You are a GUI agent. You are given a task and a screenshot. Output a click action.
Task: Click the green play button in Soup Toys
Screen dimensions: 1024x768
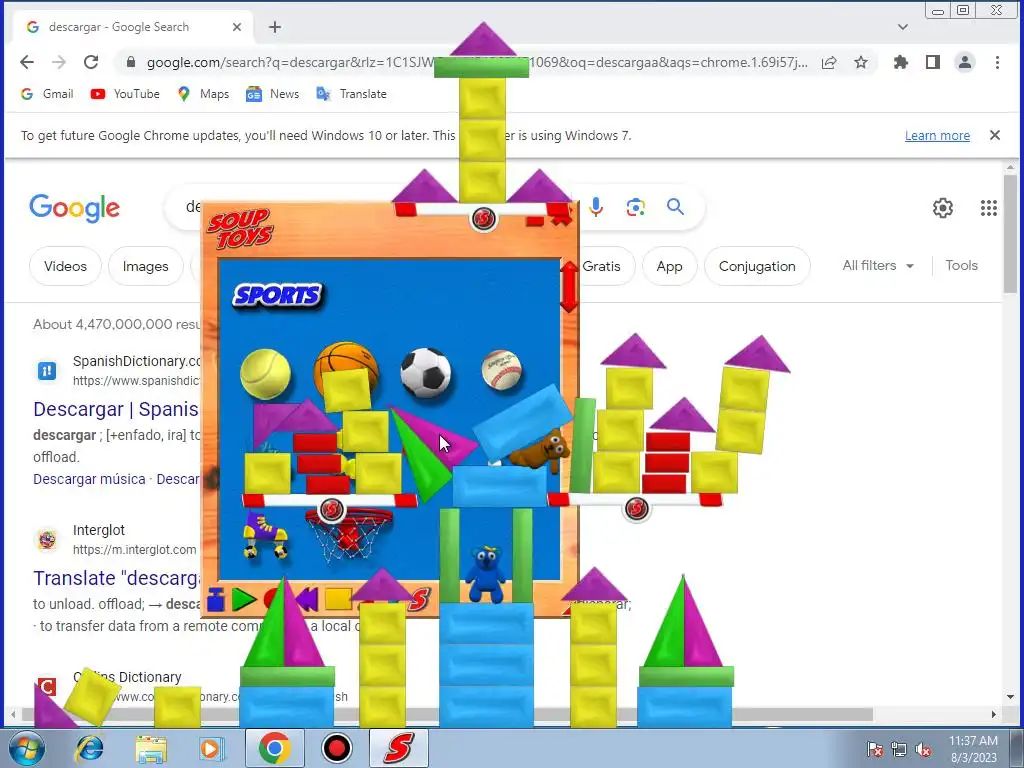pyautogui.click(x=244, y=599)
